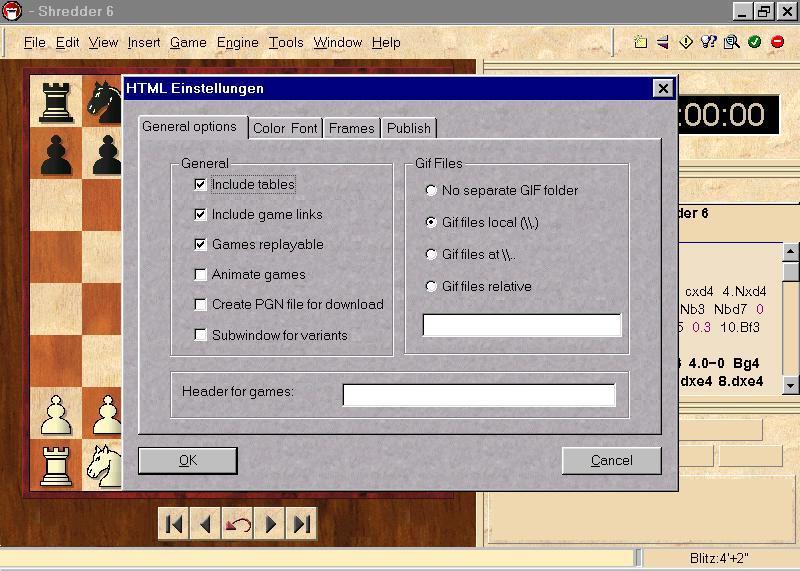Click the yellow warning diamond toolbar icon

pos(686,42)
